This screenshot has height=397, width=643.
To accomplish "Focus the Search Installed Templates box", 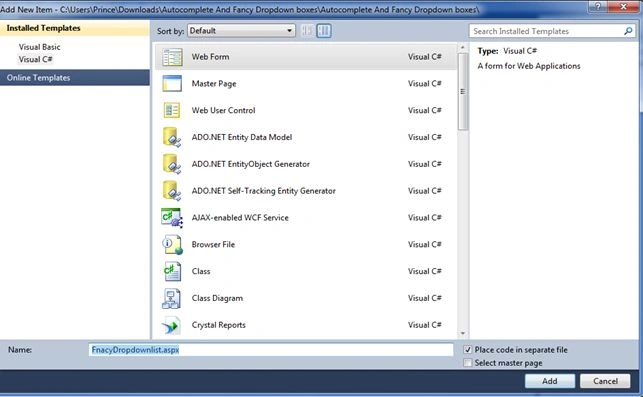I will tap(552, 31).
